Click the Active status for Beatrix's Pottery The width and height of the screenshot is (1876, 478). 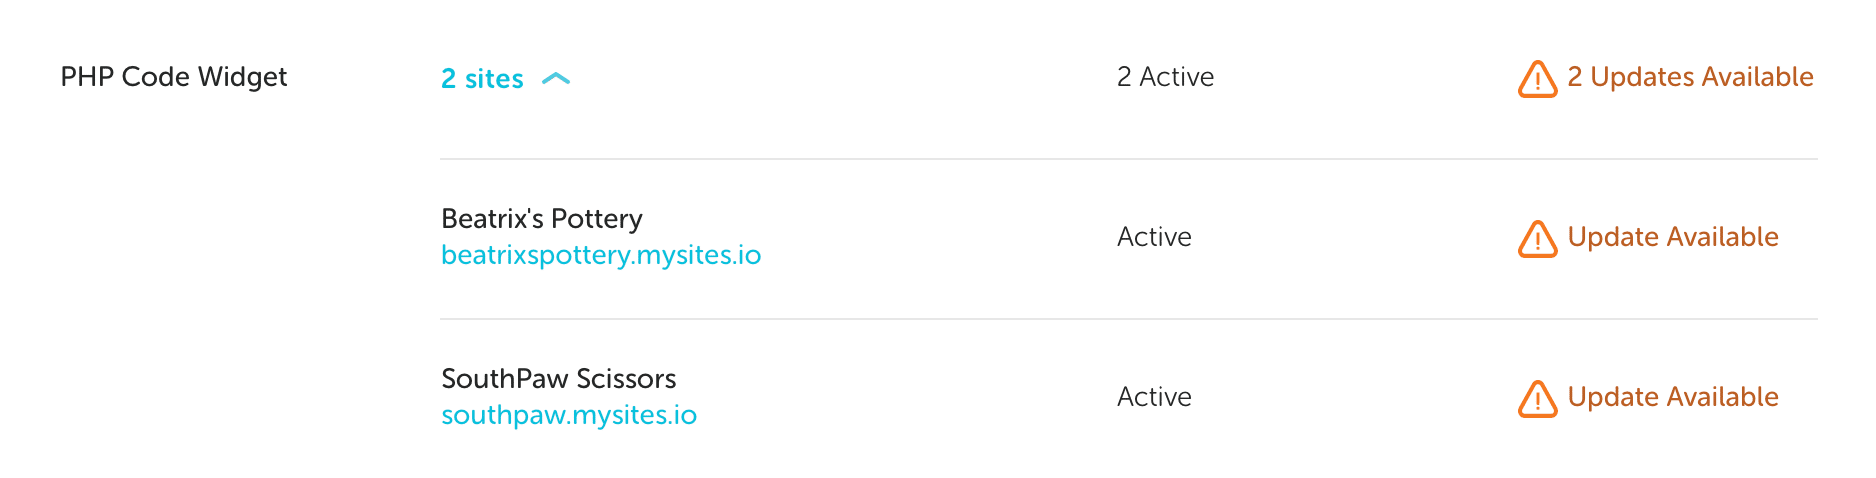pos(1154,237)
